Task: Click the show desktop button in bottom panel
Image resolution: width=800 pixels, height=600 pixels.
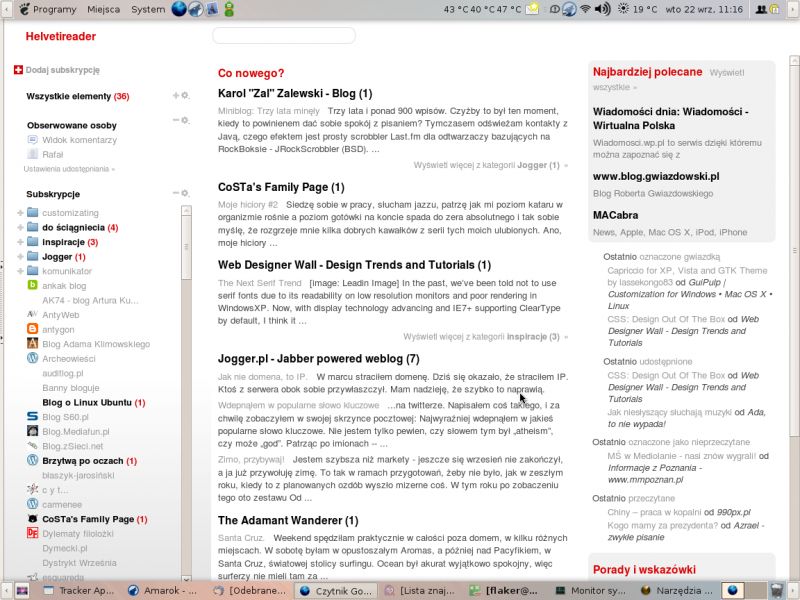Action: tap(22, 590)
